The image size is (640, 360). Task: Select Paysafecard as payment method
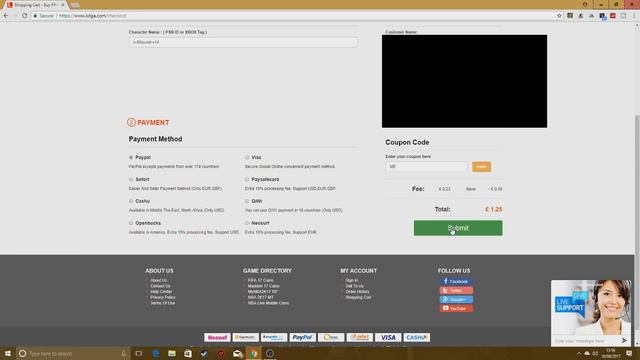click(x=247, y=179)
